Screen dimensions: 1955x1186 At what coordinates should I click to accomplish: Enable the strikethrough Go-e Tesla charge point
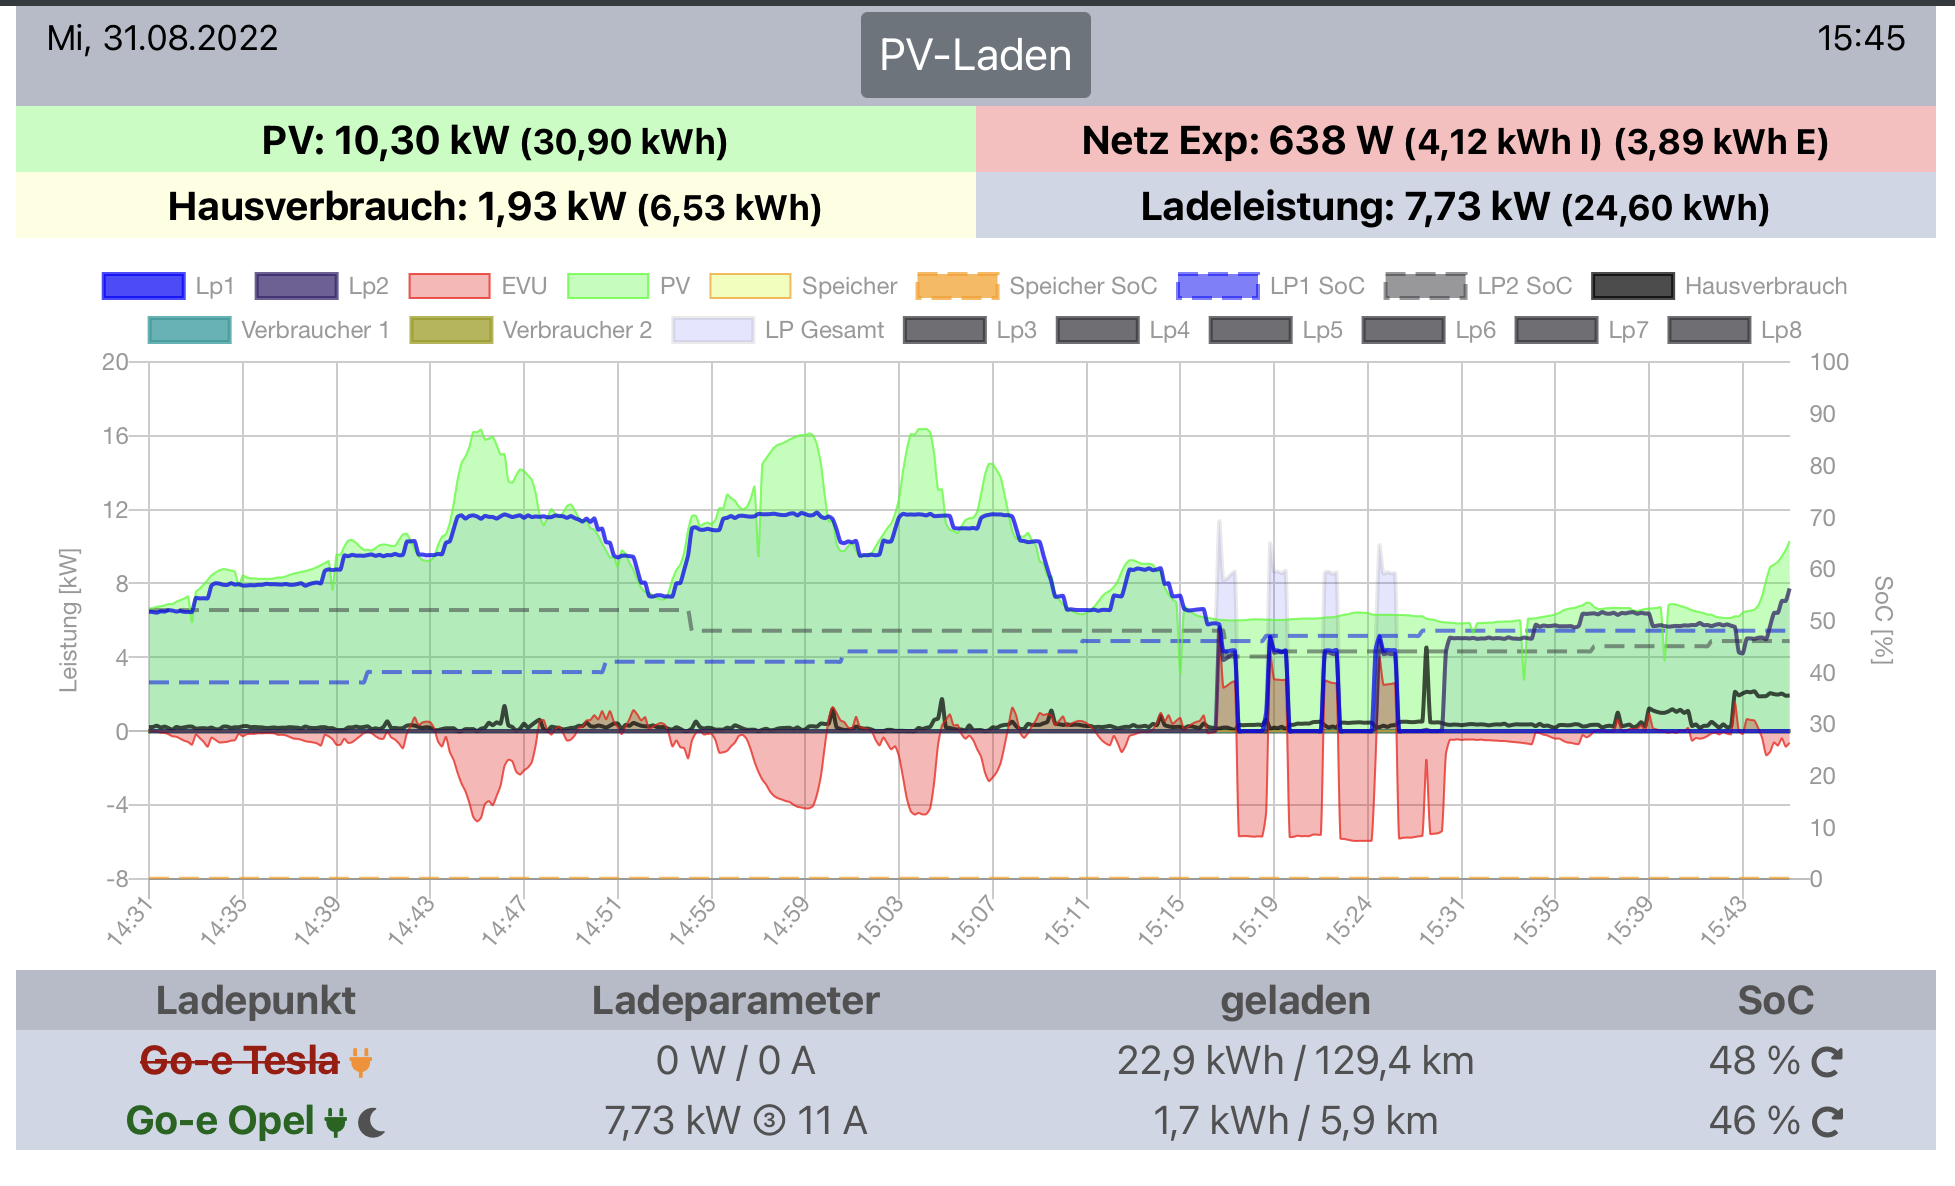point(239,1061)
